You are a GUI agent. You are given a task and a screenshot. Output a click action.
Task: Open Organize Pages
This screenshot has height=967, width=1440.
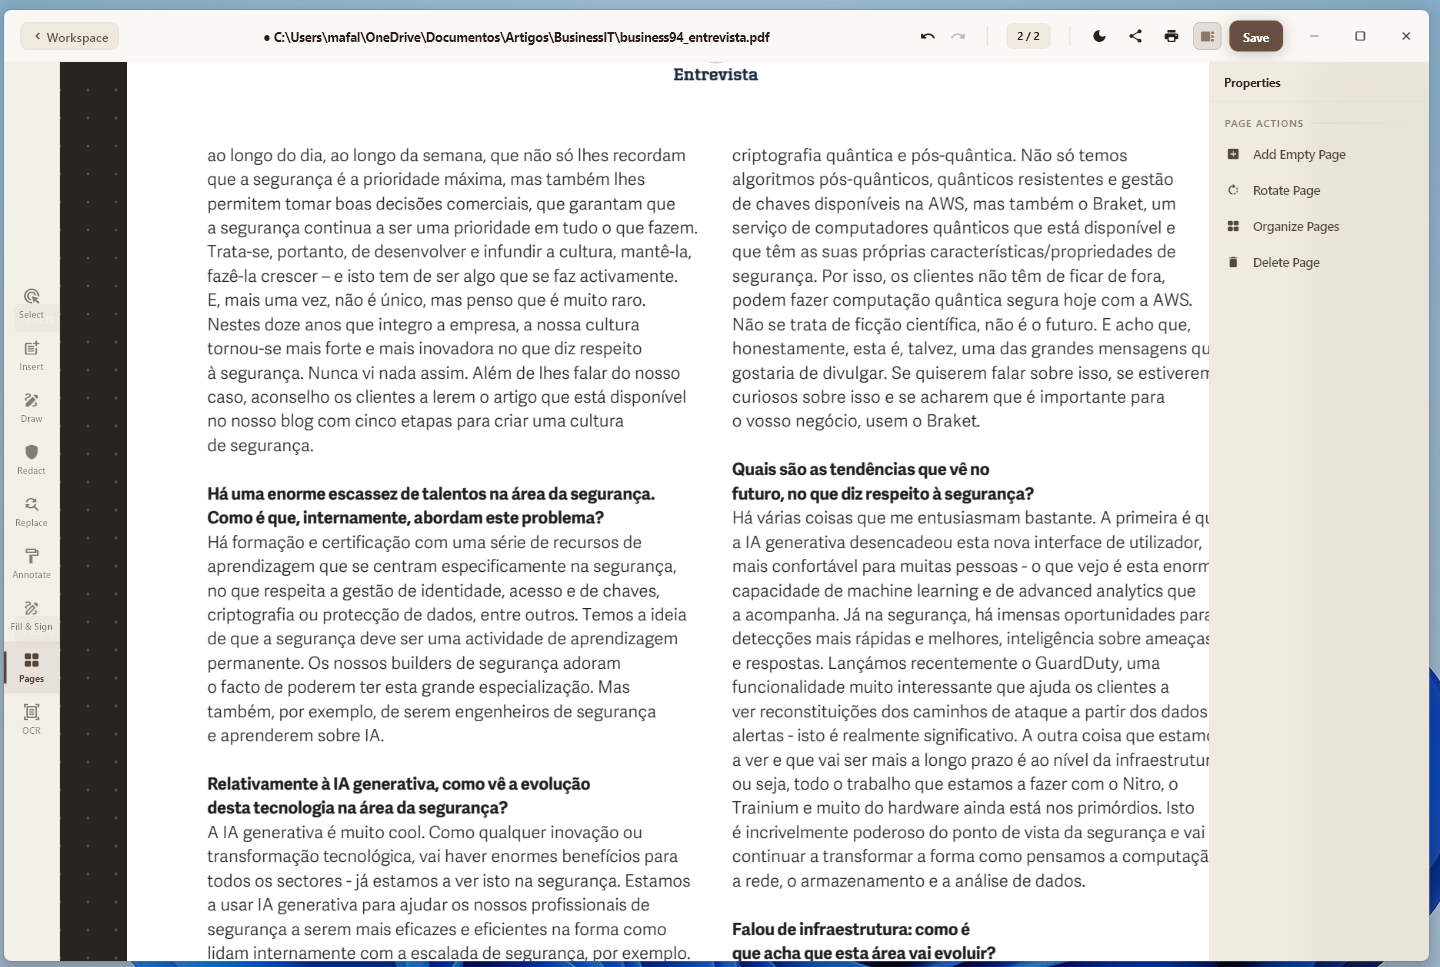coord(1296,226)
